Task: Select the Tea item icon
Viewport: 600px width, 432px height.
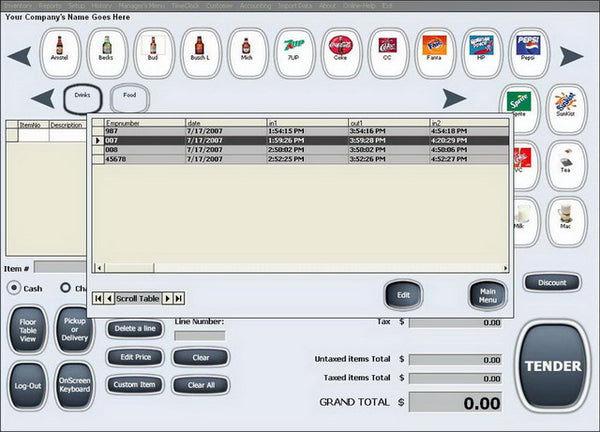Action: (566, 161)
